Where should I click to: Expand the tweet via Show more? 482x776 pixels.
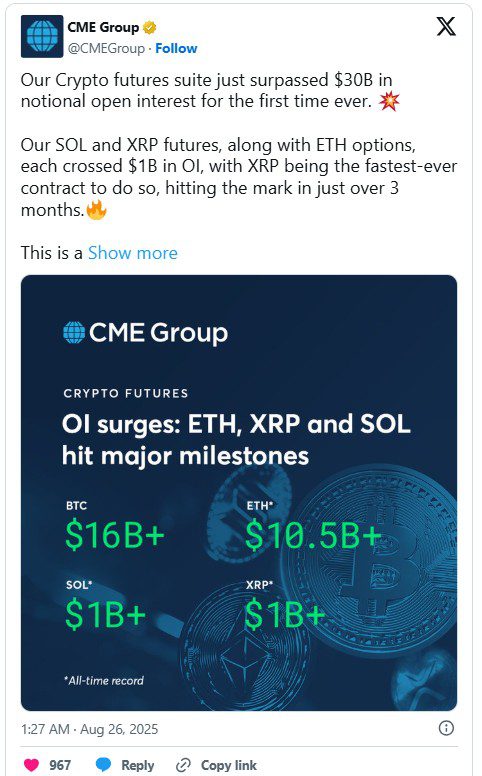tap(133, 253)
